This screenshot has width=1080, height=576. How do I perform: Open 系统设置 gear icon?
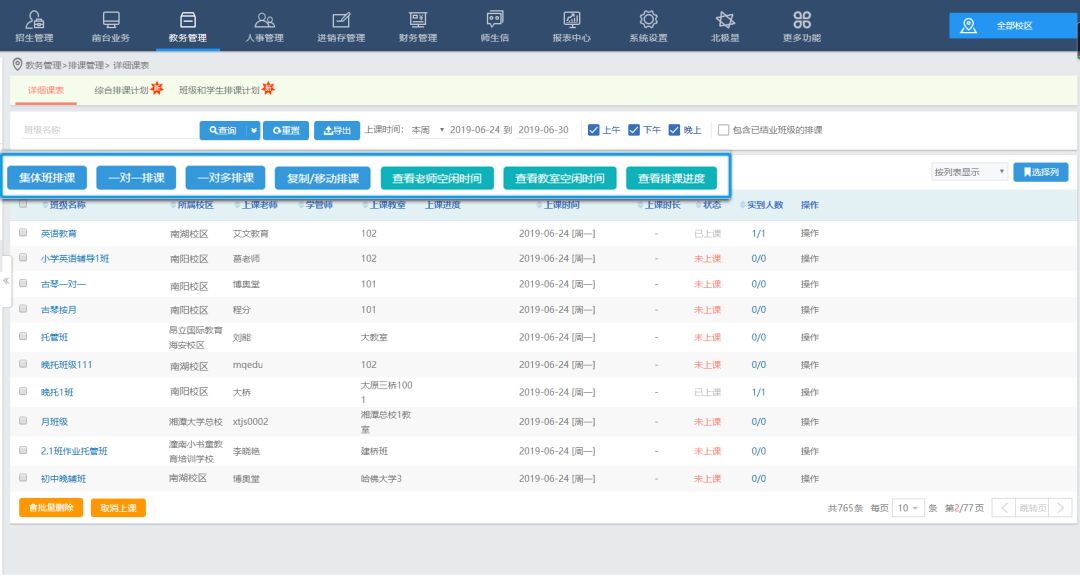[648, 20]
